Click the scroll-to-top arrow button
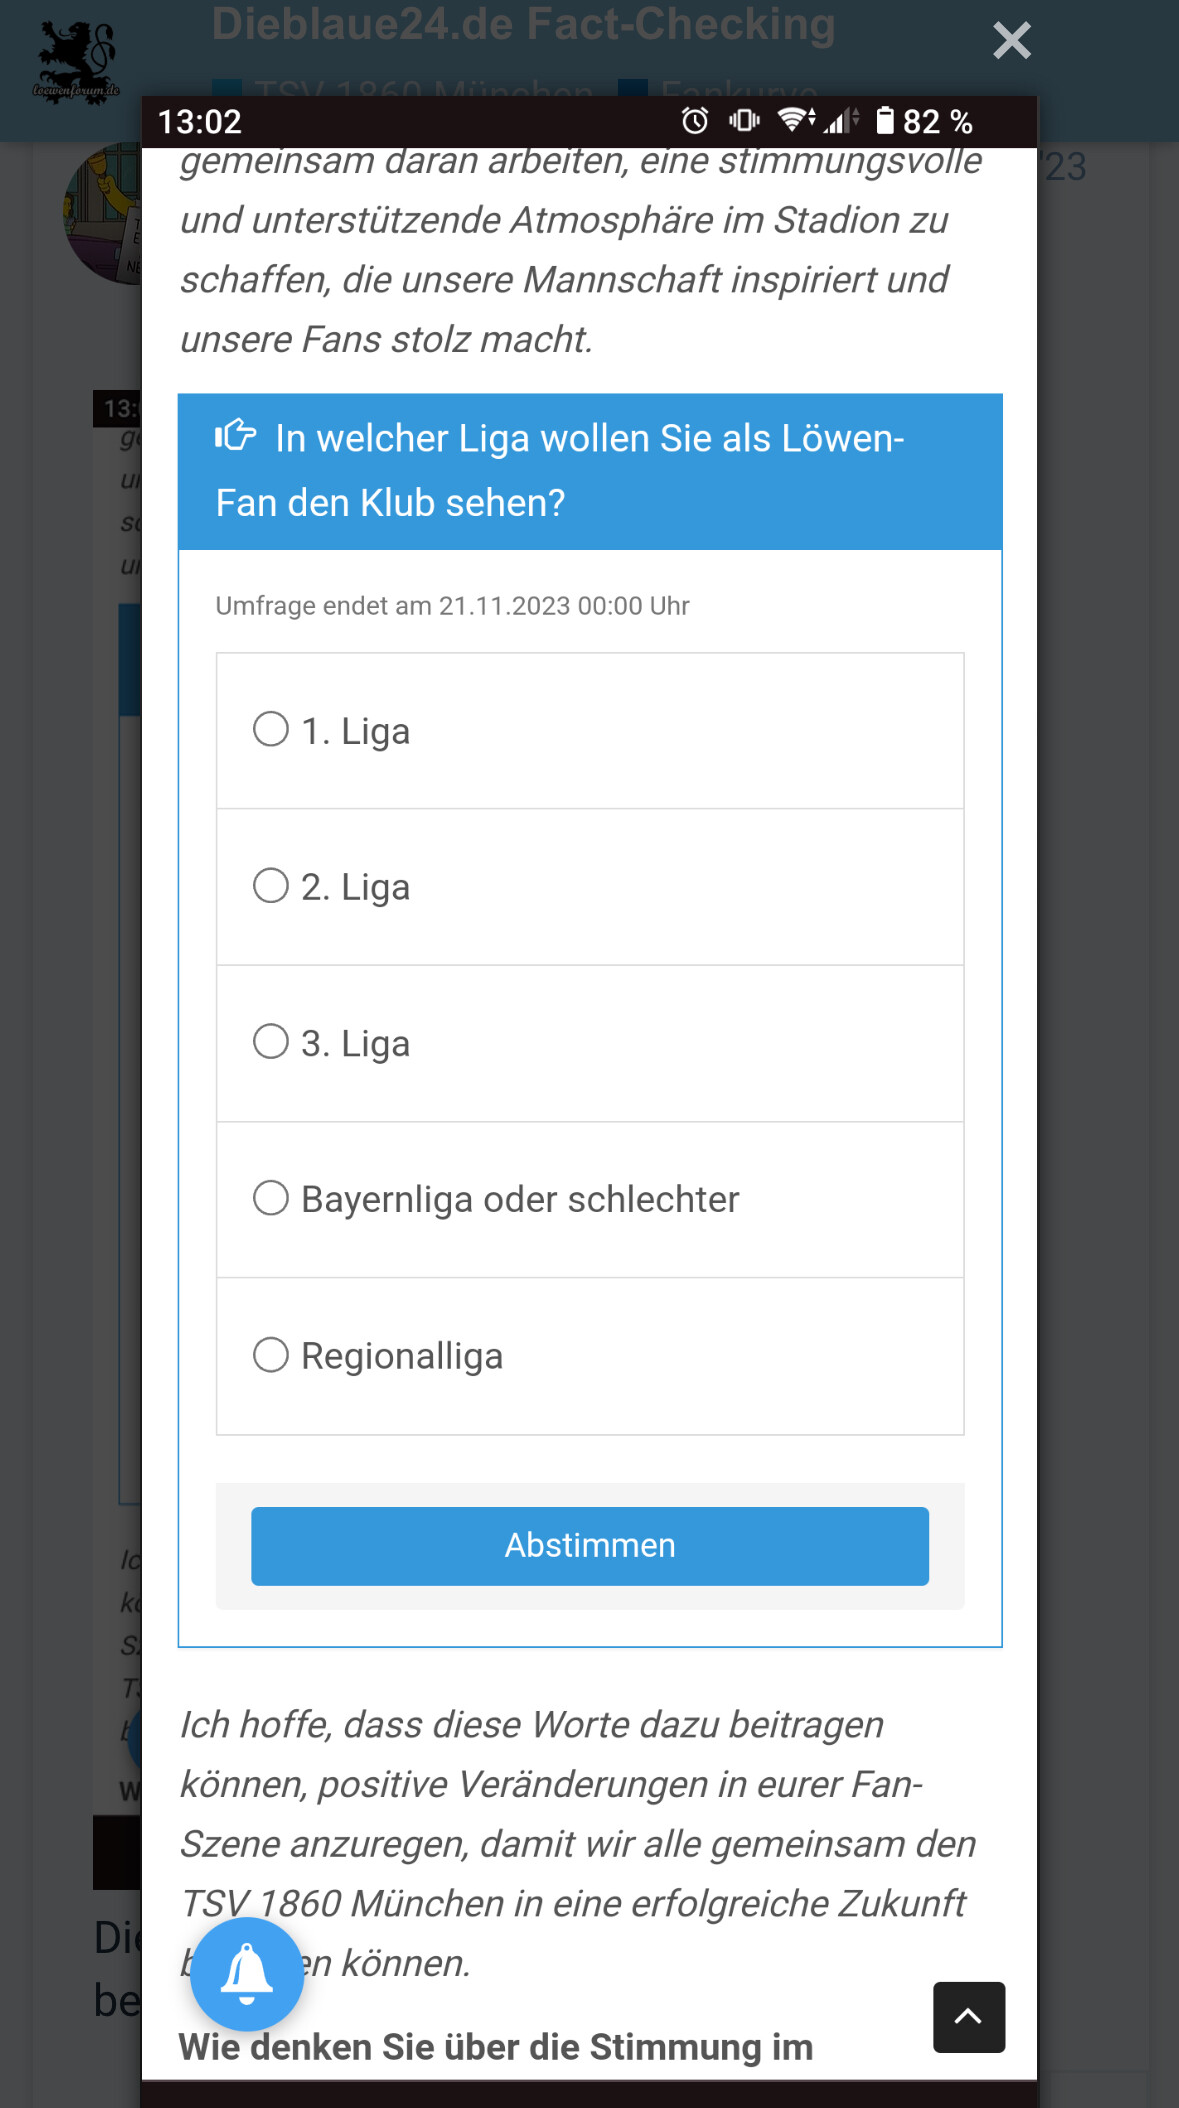The image size is (1179, 2108). tap(969, 2017)
